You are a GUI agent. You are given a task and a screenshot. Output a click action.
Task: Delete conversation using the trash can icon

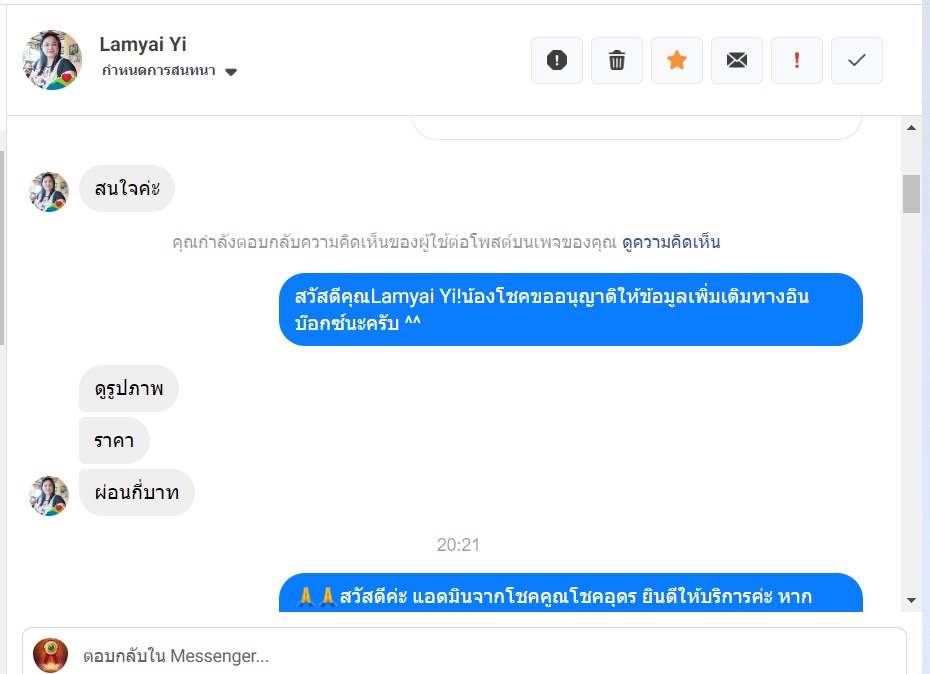tap(617, 61)
